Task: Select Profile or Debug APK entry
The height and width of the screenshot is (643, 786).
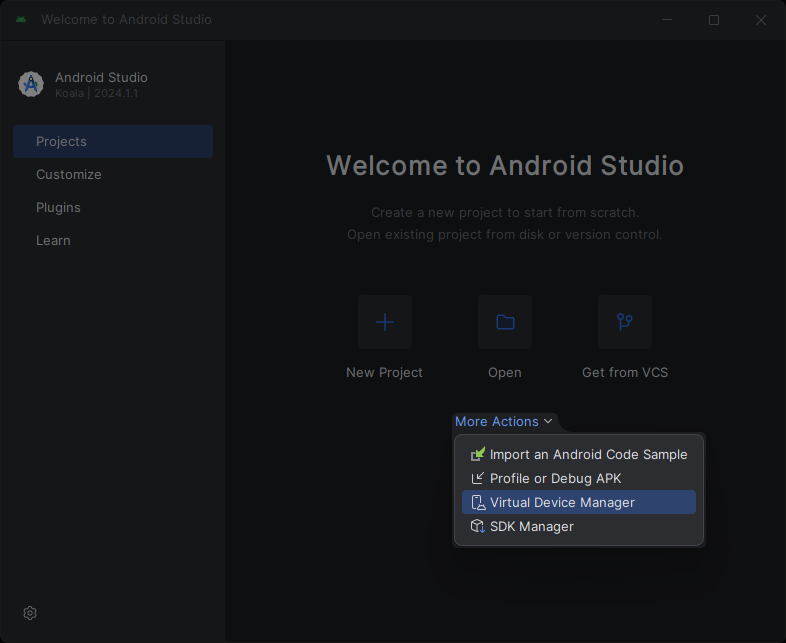Action: point(578,478)
